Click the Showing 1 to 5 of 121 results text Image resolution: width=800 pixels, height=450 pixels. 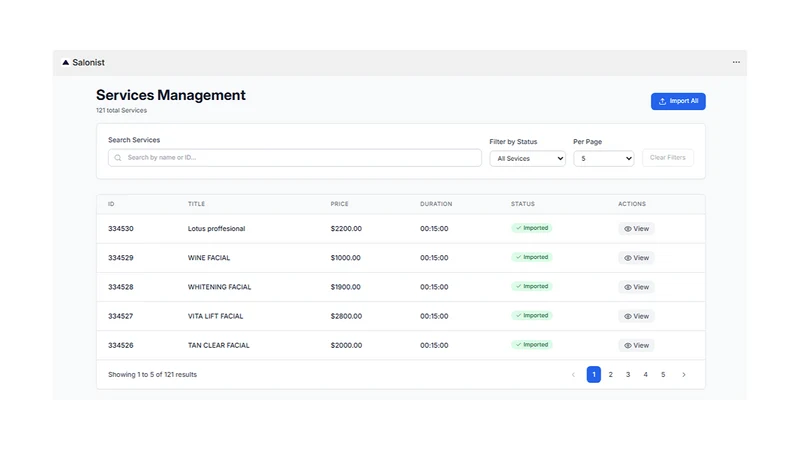[x=153, y=374]
